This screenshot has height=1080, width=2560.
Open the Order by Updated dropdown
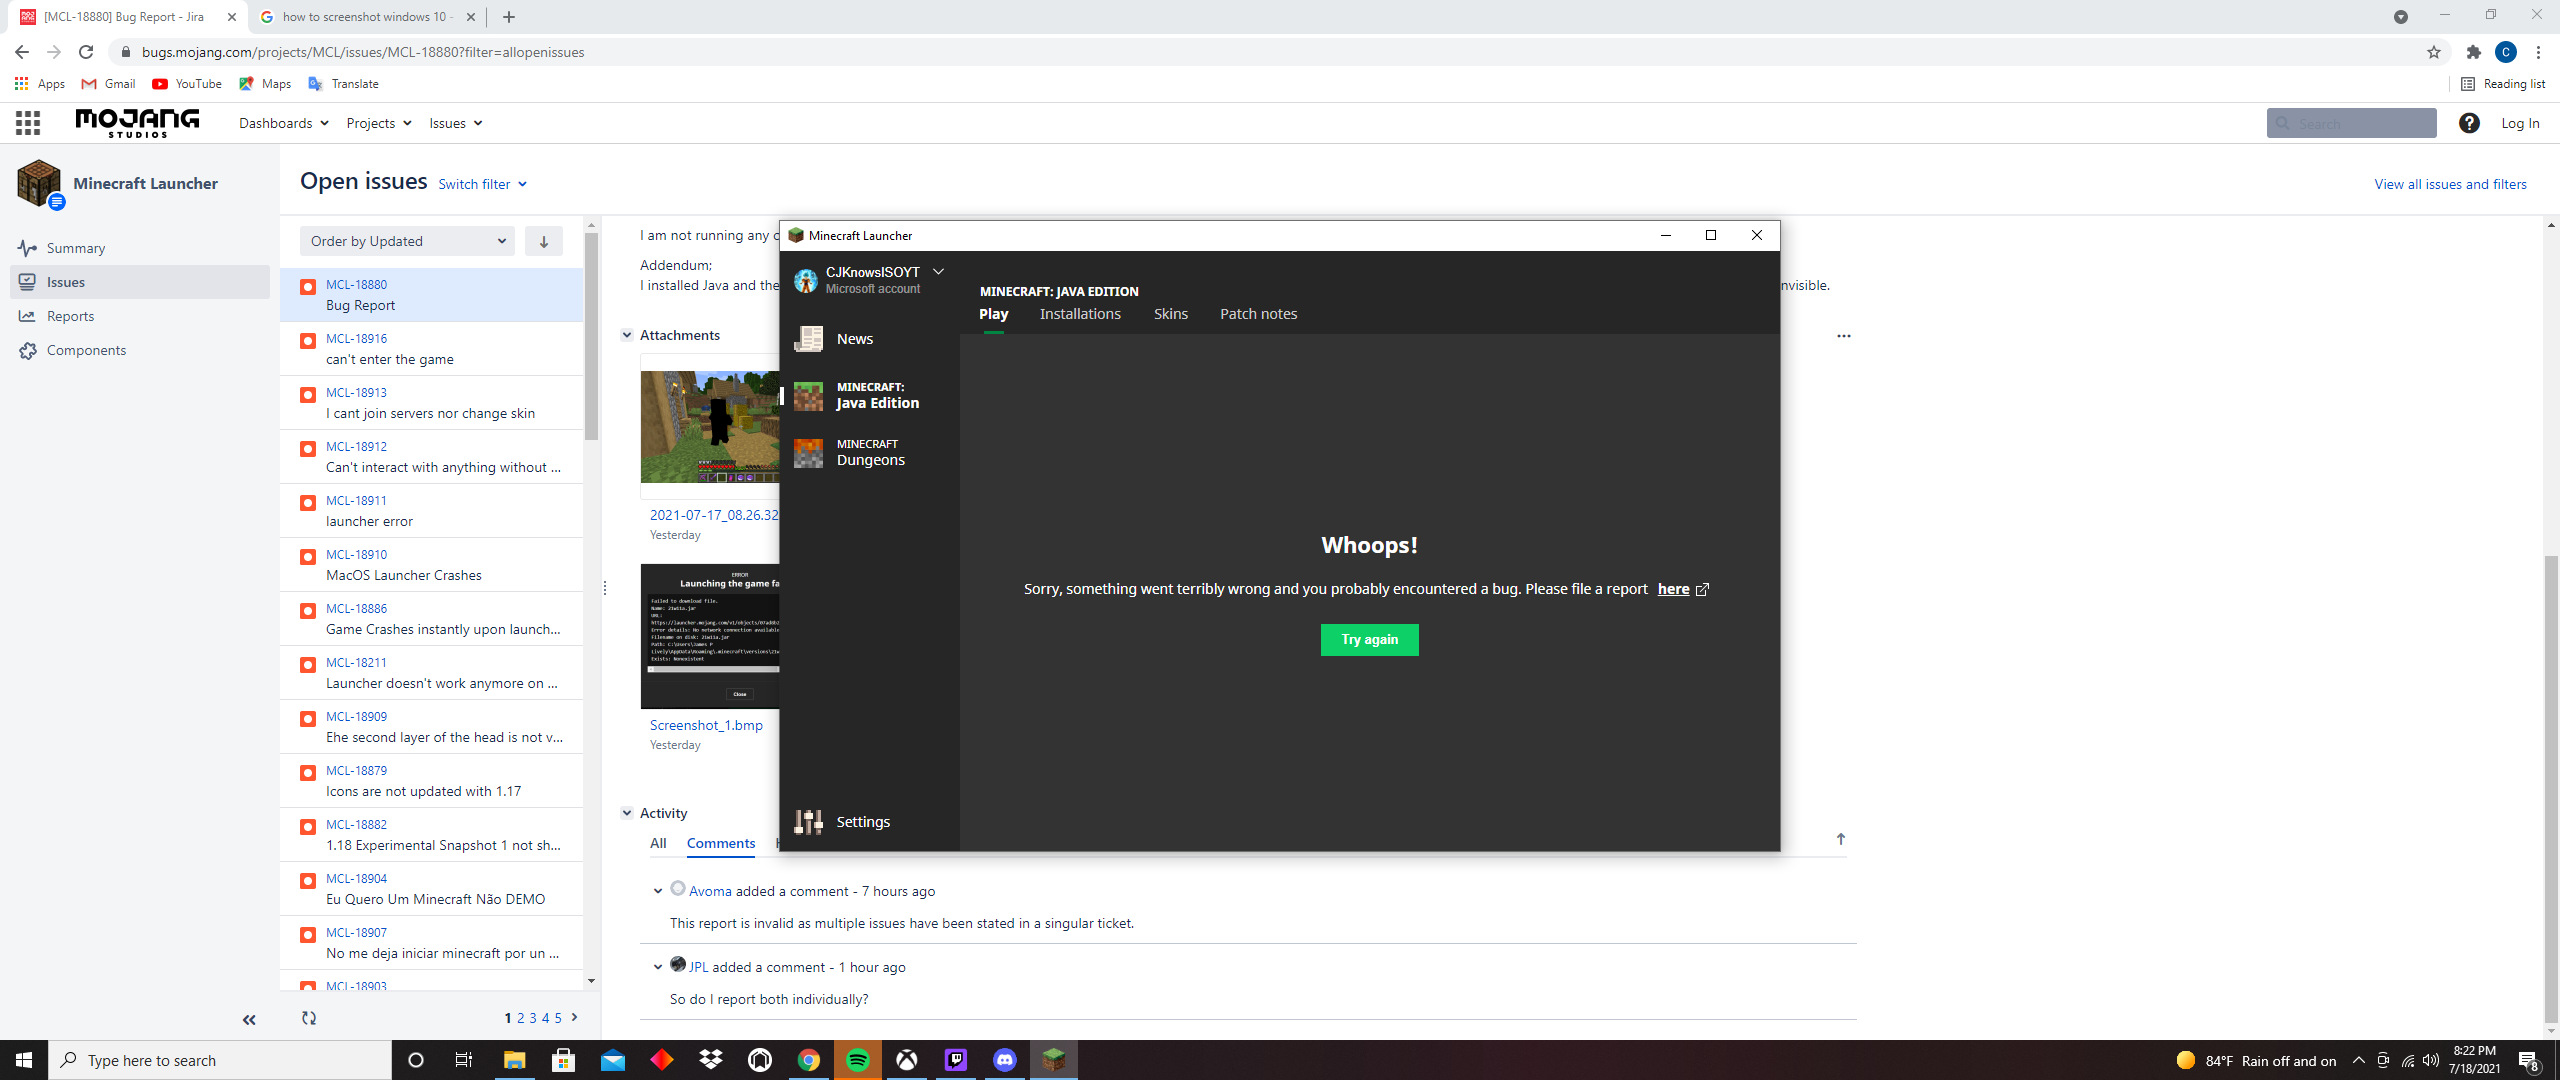point(407,241)
